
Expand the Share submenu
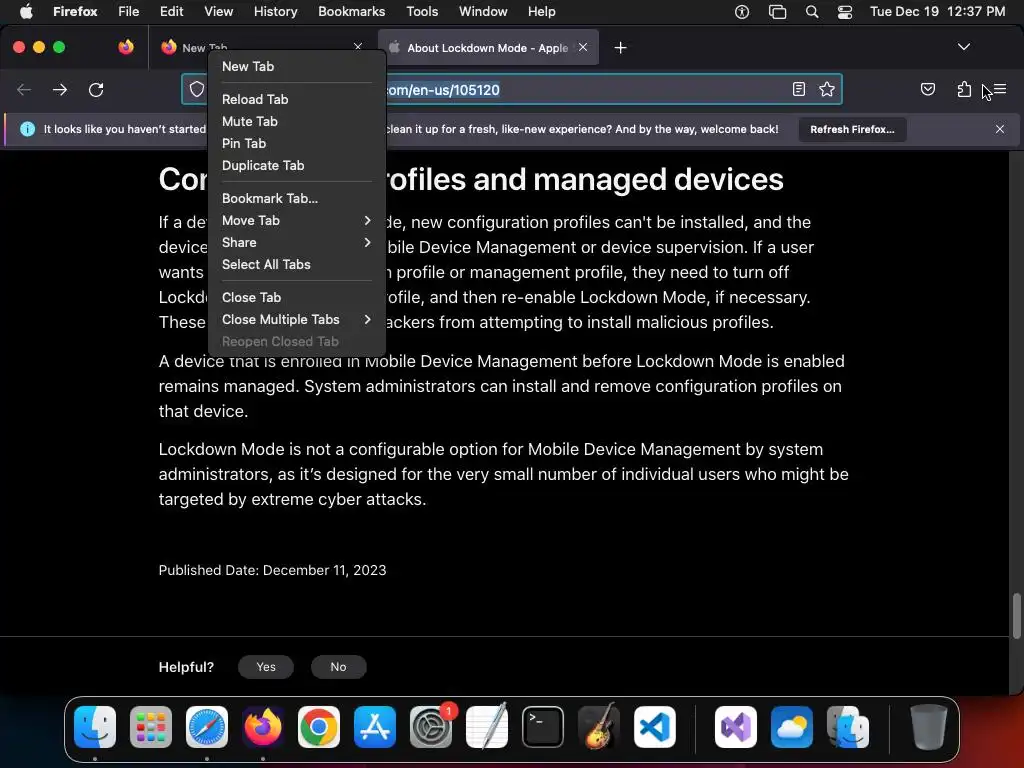click(297, 242)
